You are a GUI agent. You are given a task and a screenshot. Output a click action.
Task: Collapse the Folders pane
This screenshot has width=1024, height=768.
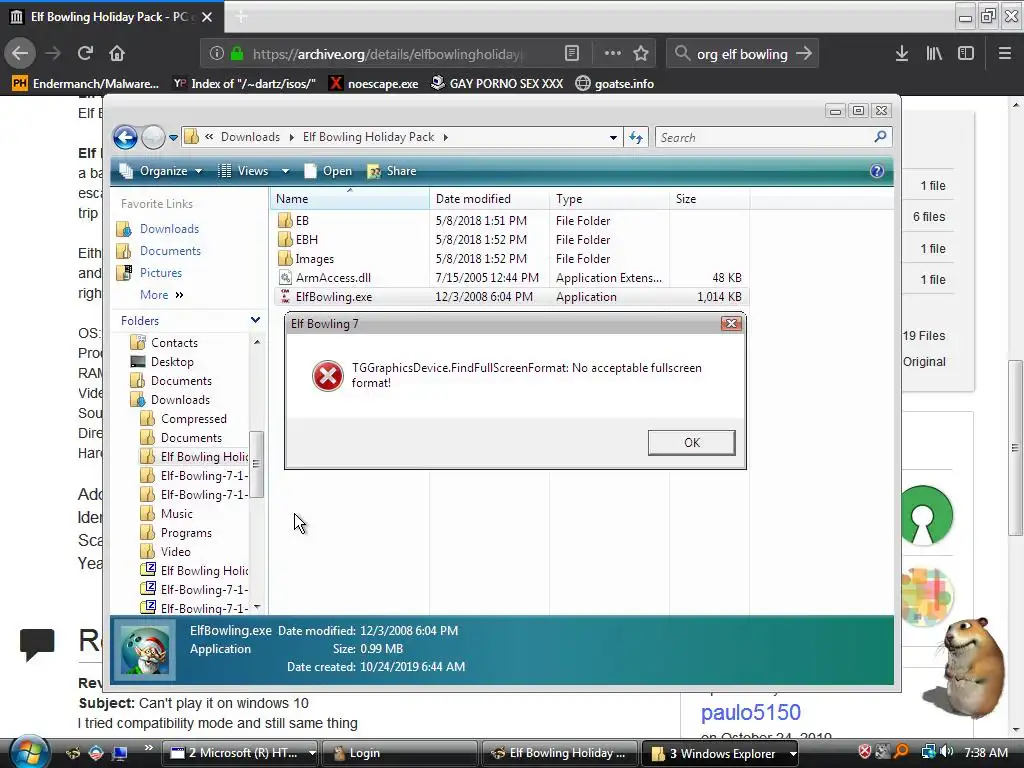coord(255,320)
